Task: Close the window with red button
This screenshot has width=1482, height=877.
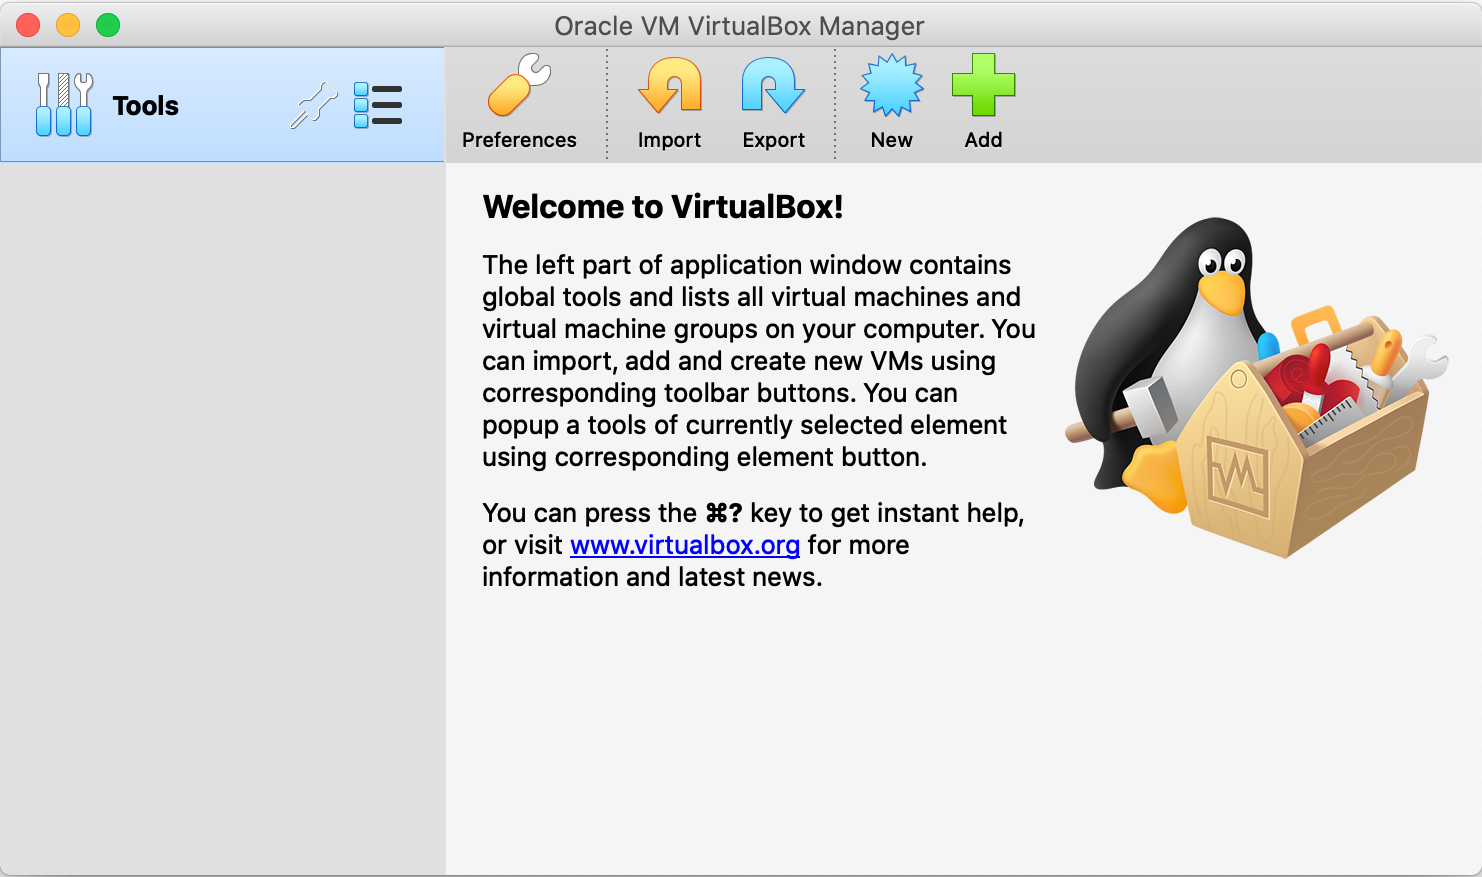Action: point(28,25)
